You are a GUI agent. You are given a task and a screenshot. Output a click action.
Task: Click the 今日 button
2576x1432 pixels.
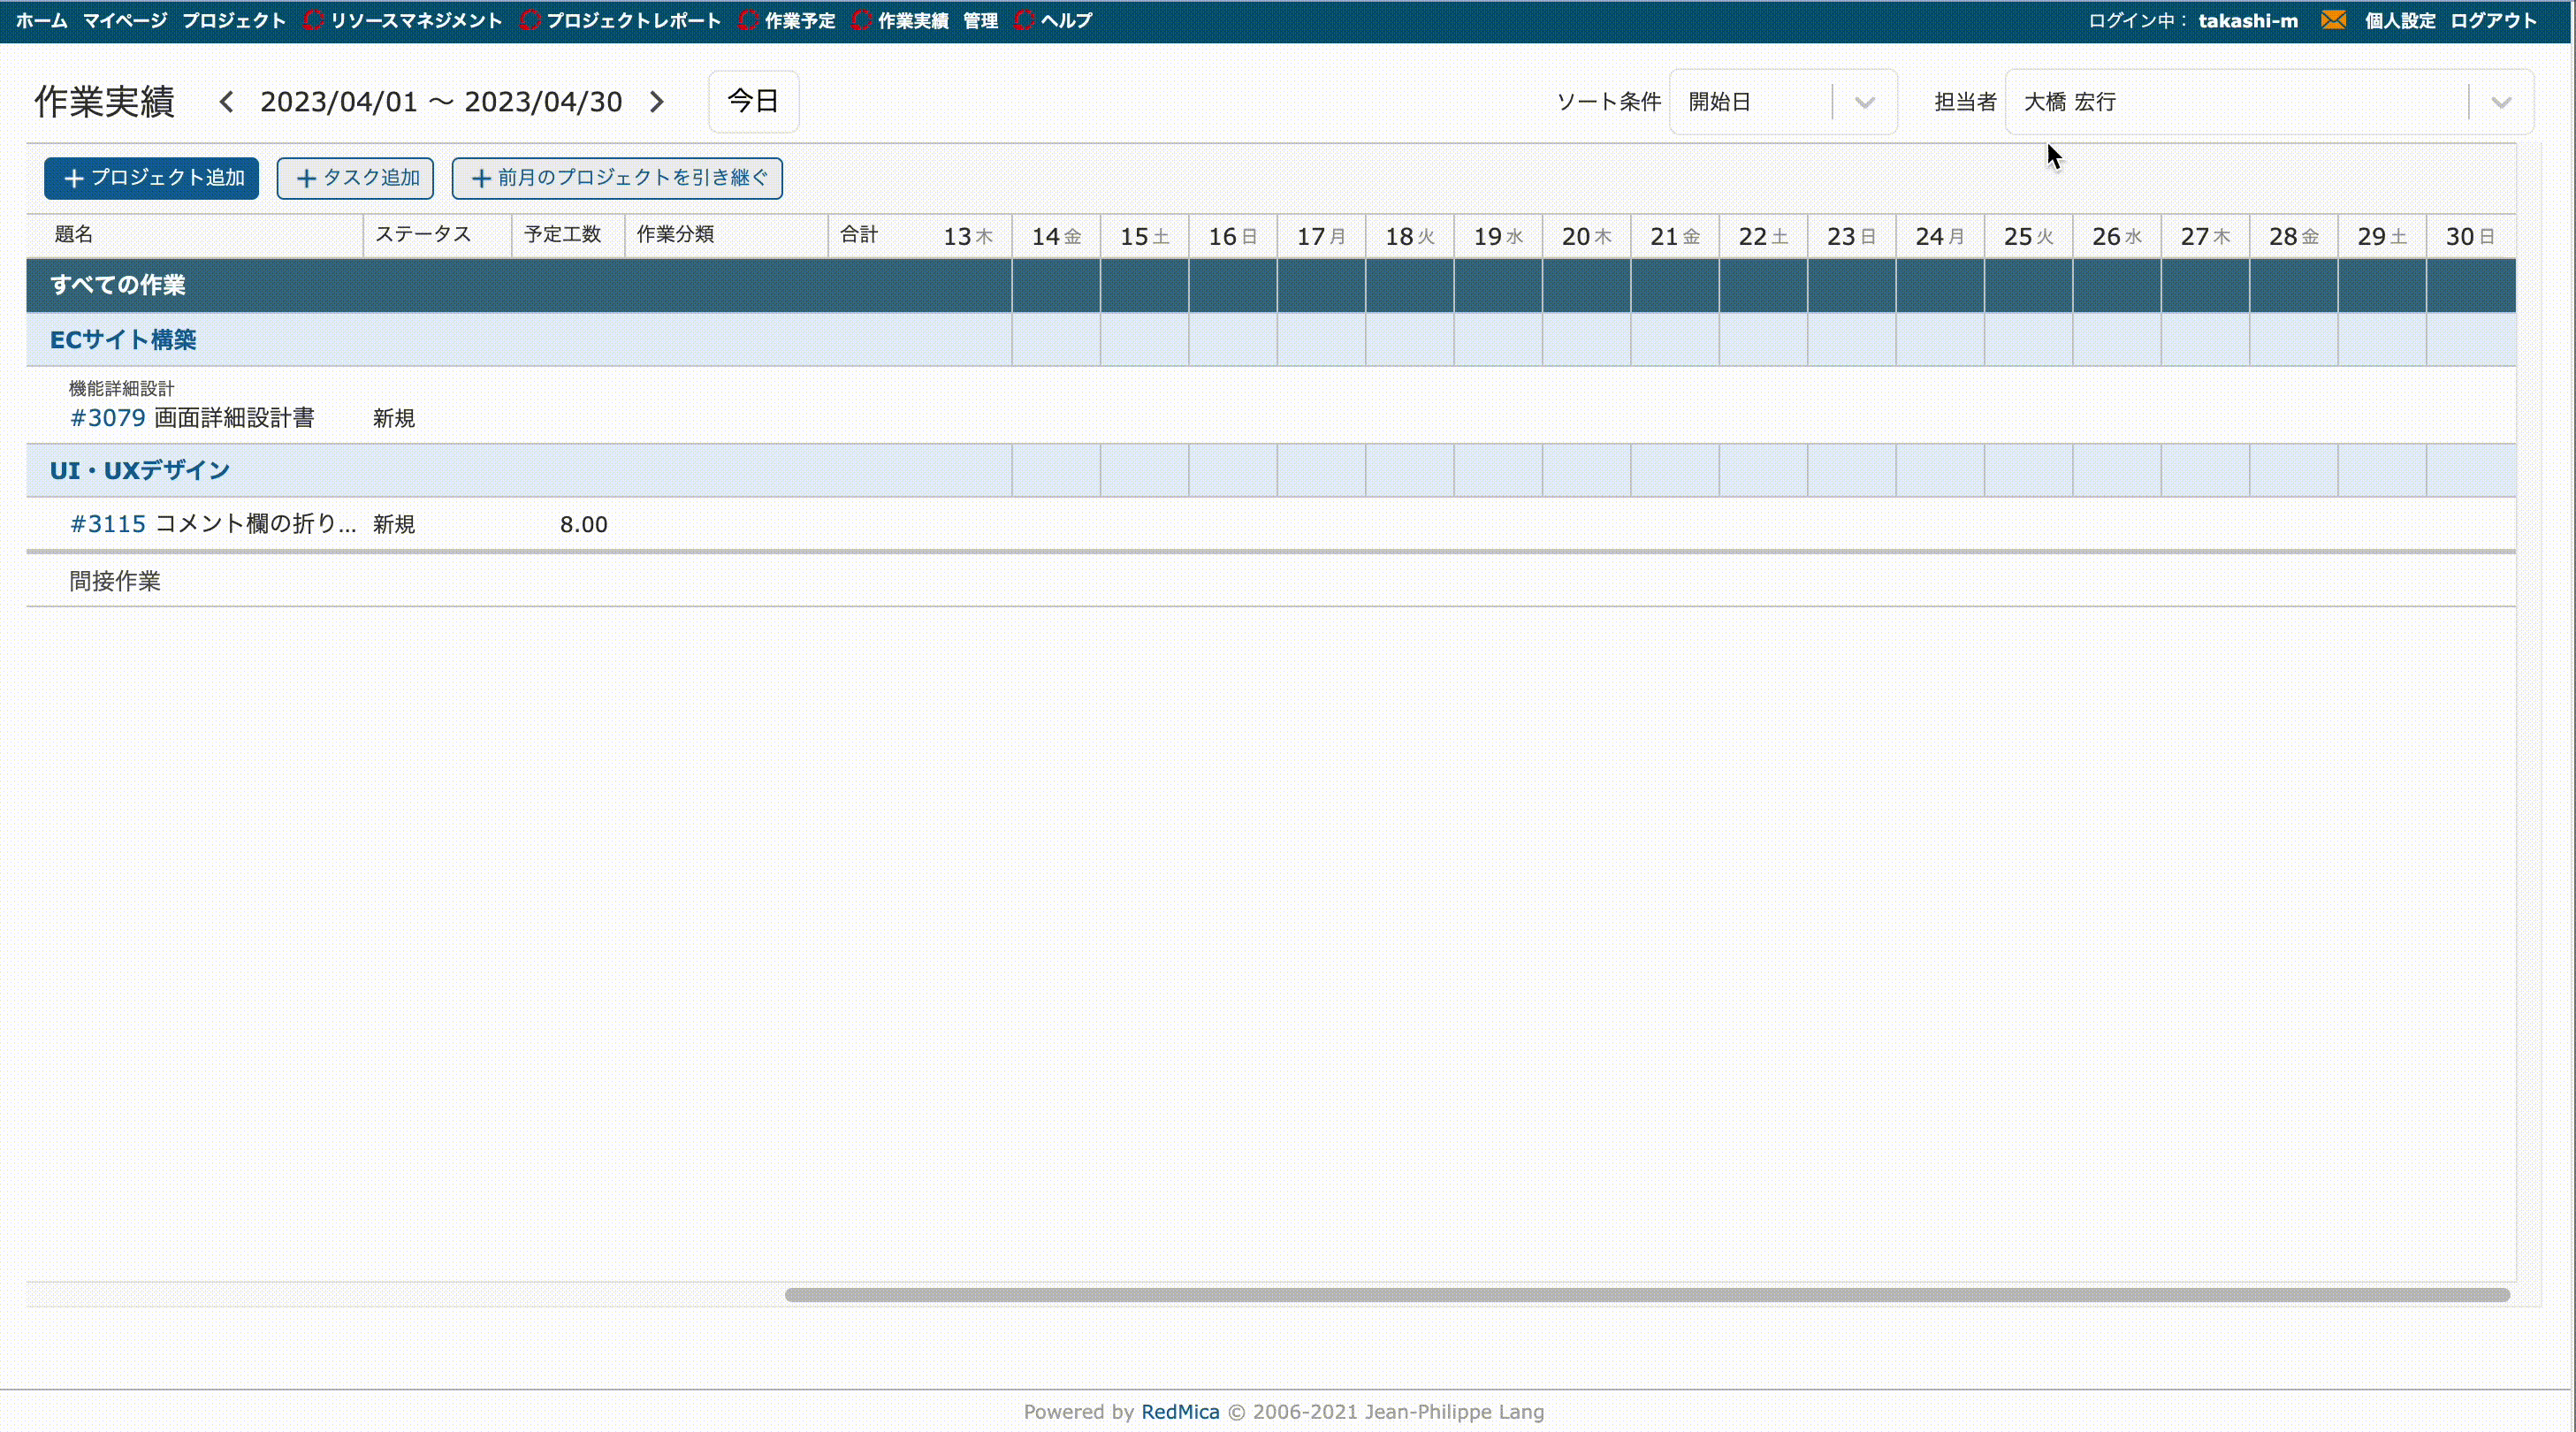click(x=753, y=101)
